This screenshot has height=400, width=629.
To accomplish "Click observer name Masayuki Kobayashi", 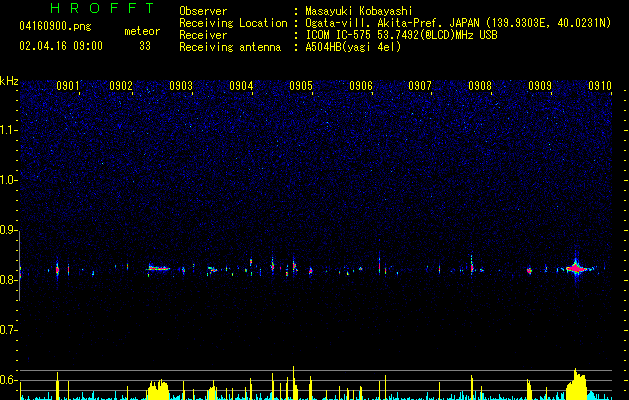I will pos(359,11).
